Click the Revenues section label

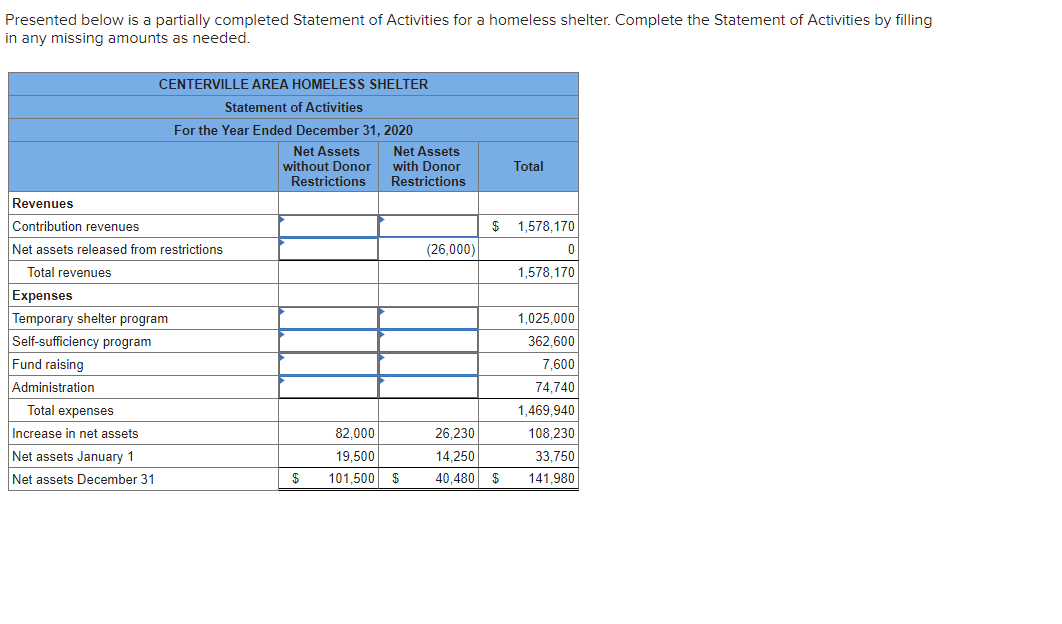[x=43, y=203]
